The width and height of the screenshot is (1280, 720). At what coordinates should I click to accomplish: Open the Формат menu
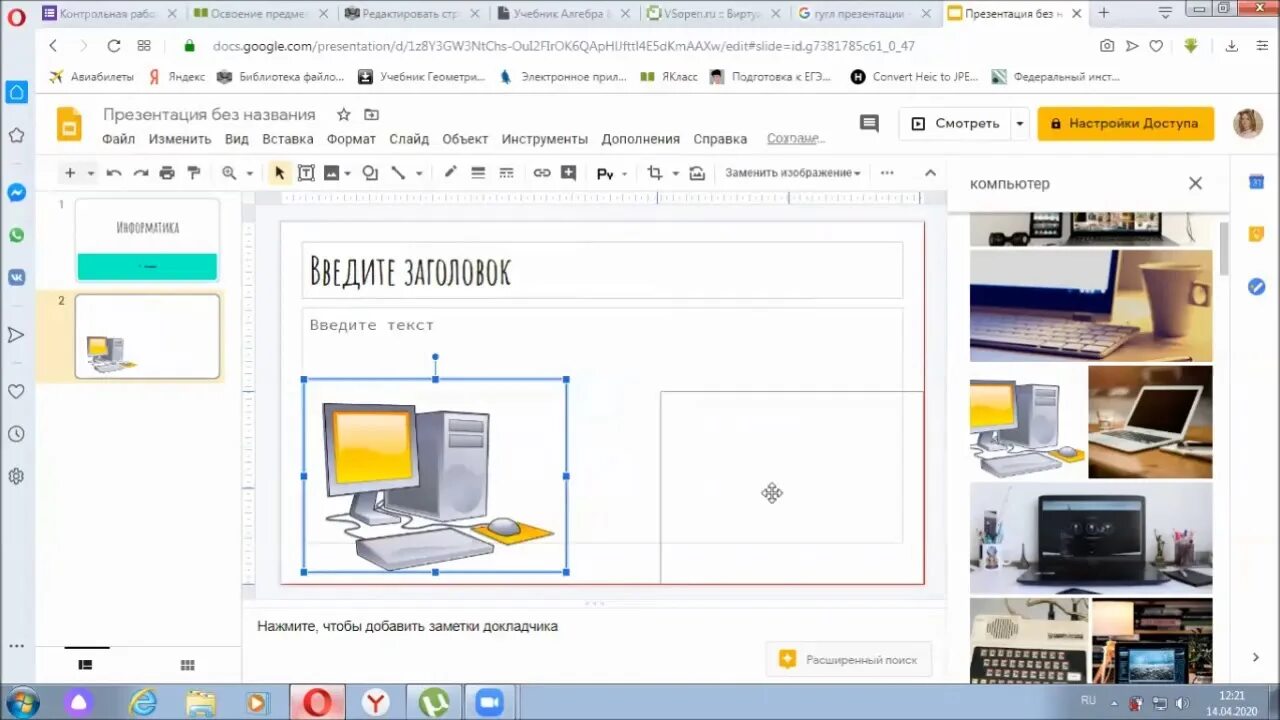(x=351, y=139)
